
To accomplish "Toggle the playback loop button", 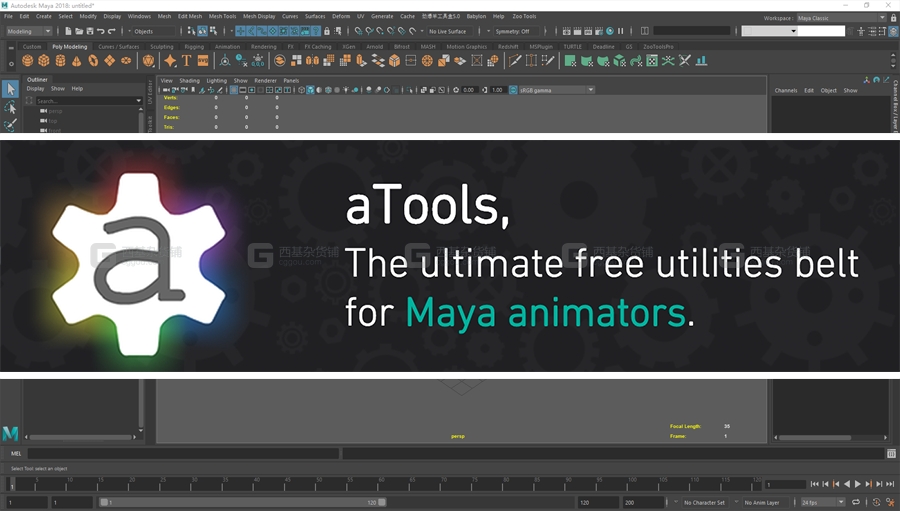I will (856, 502).
